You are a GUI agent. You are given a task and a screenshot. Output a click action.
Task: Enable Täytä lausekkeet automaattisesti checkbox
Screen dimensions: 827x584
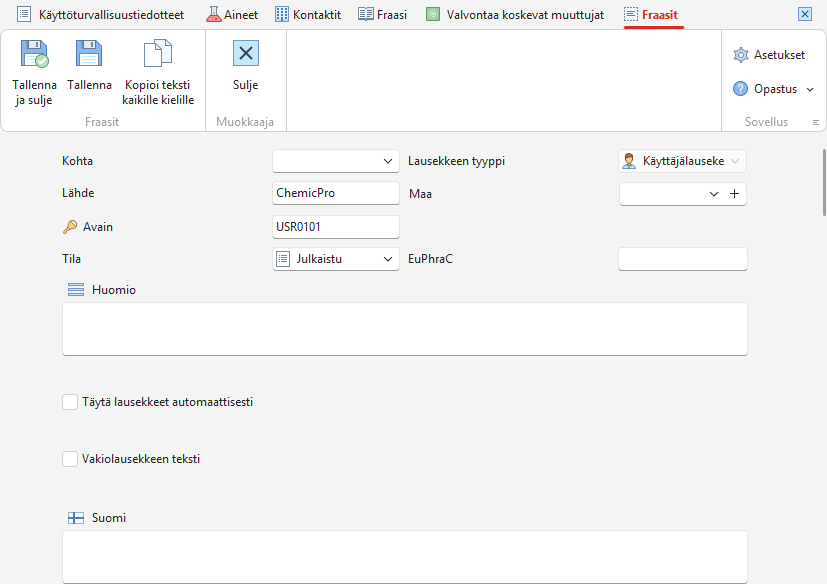70,402
